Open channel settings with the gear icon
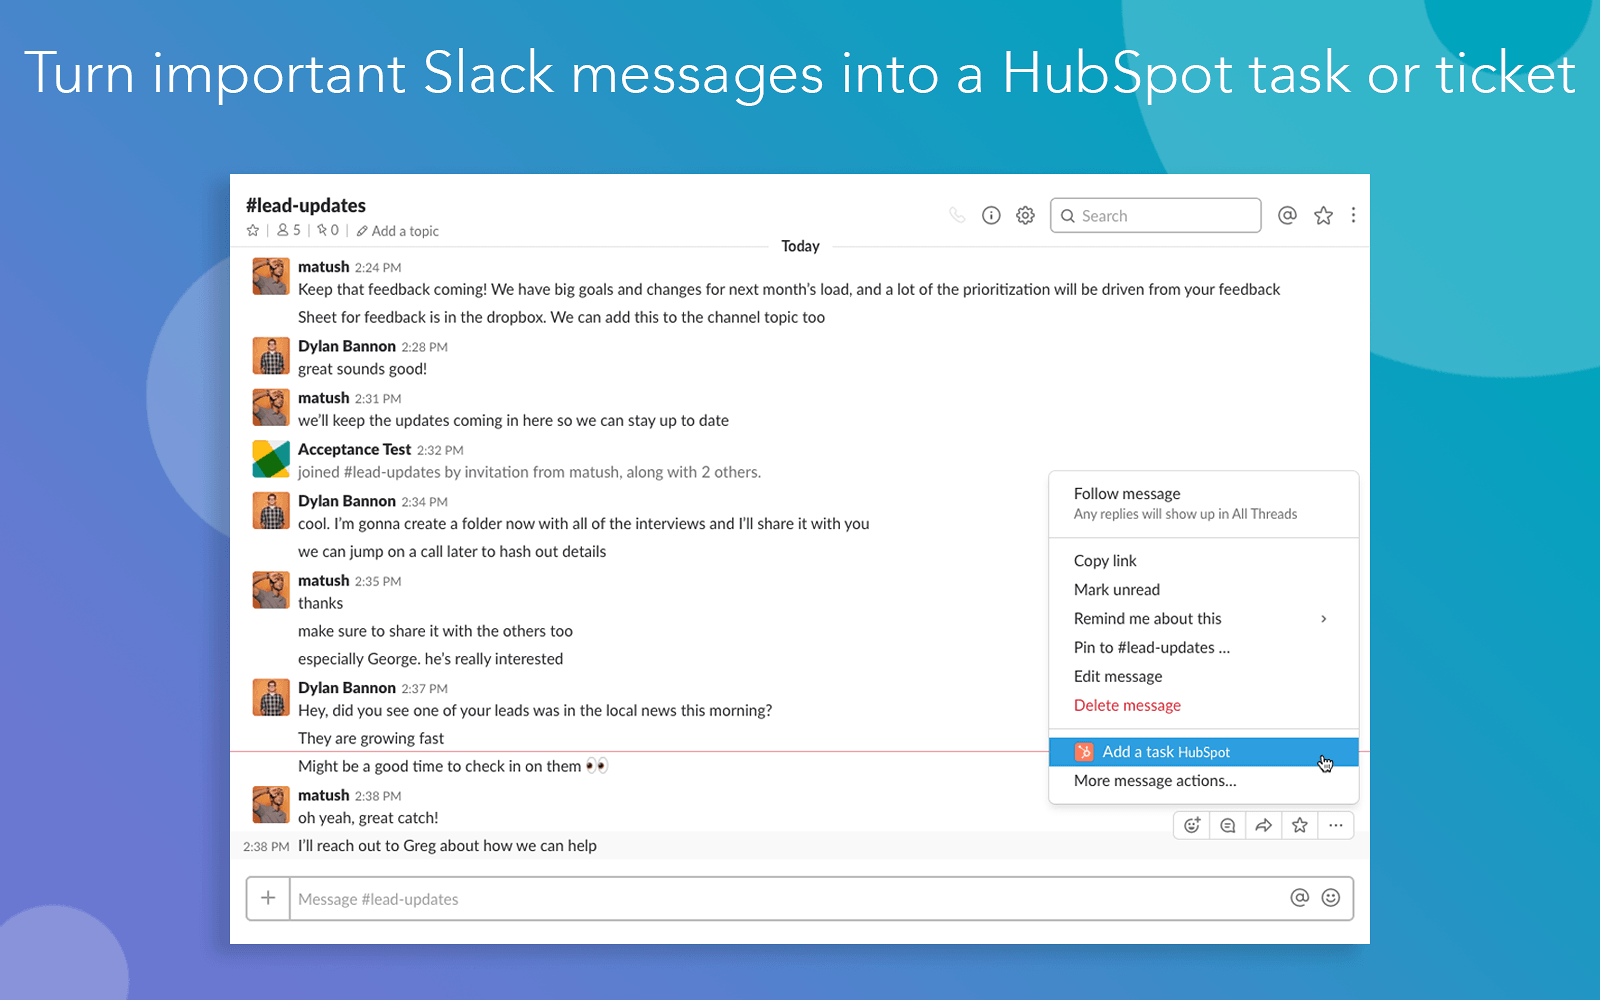 [x=1025, y=215]
